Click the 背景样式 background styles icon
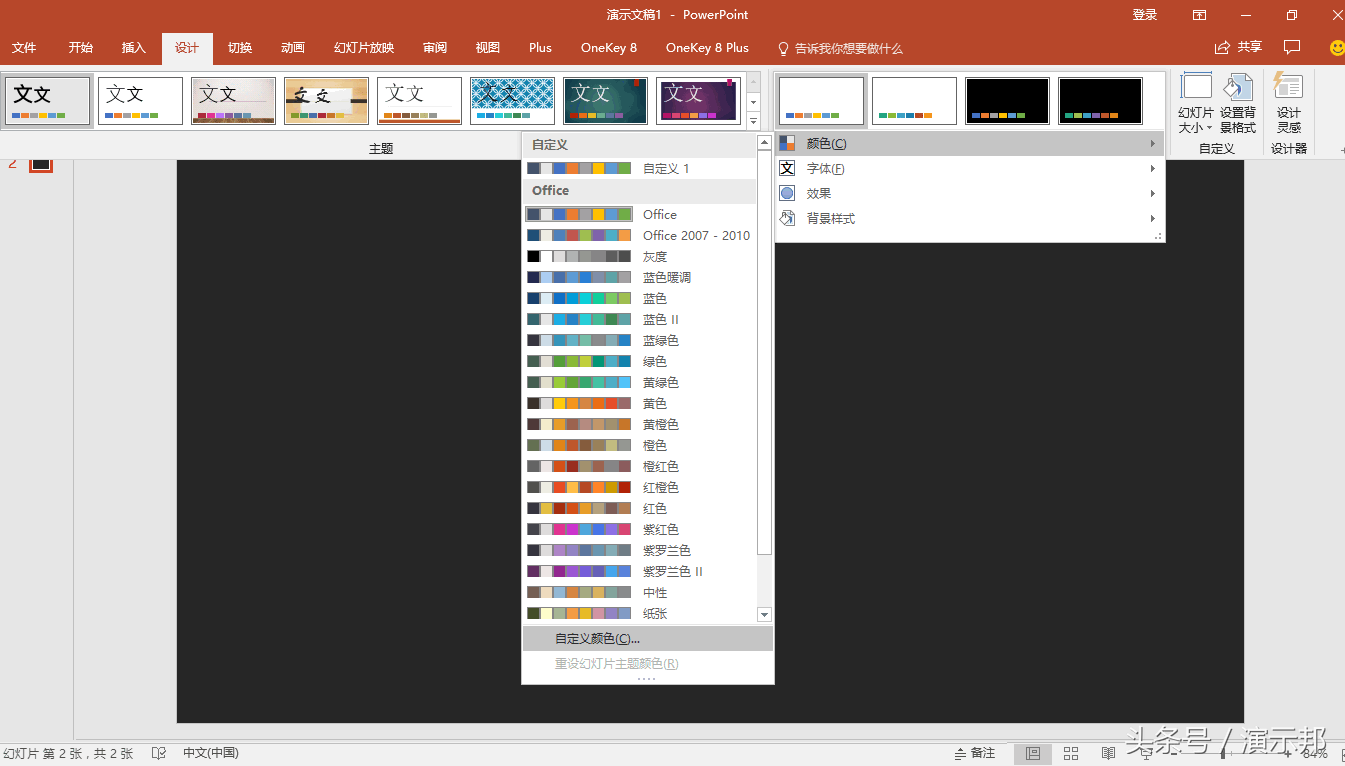Viewport: 1345px width, 766px height. tap(787, 219)
